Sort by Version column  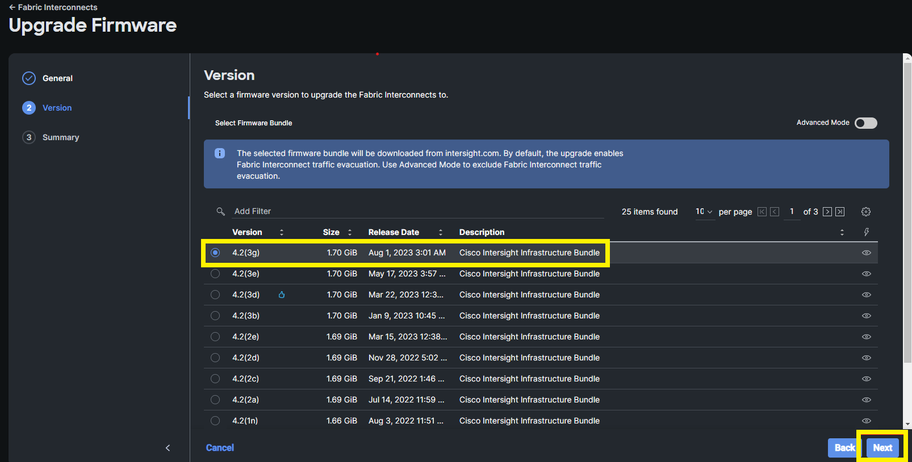coord(282,232)
